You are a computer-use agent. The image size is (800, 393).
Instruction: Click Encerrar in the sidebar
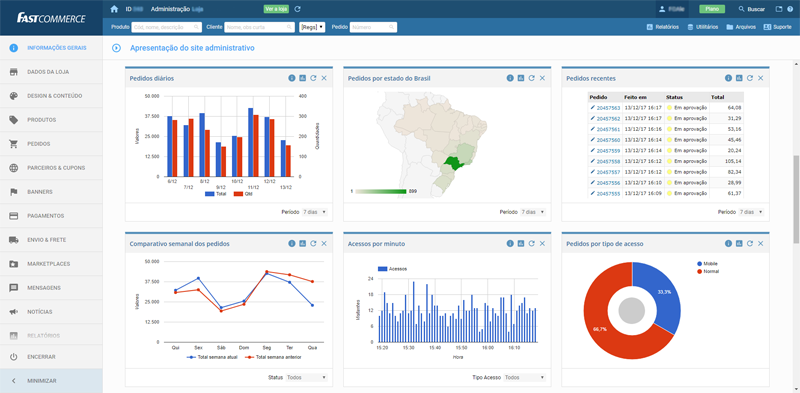pos(51,357)
